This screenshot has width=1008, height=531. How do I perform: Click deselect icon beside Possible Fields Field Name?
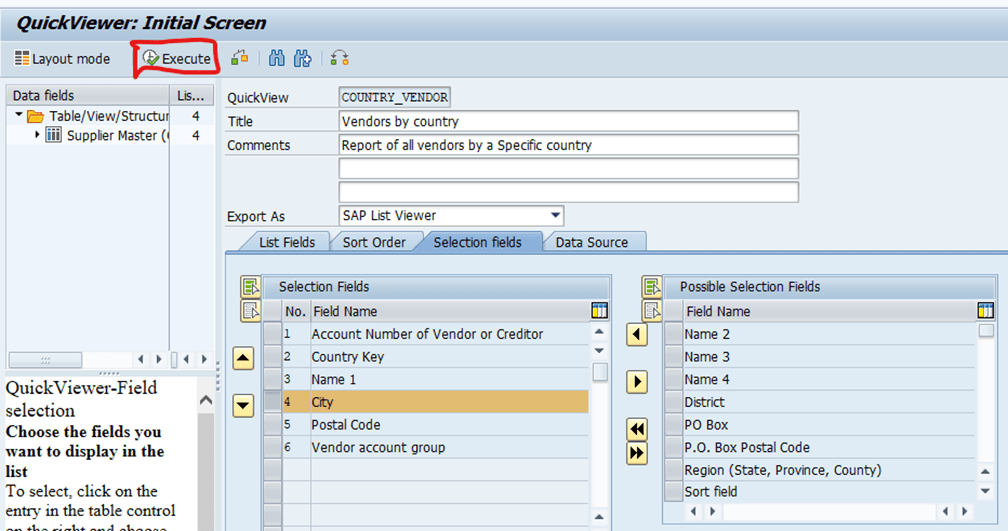tap(652, 311)
